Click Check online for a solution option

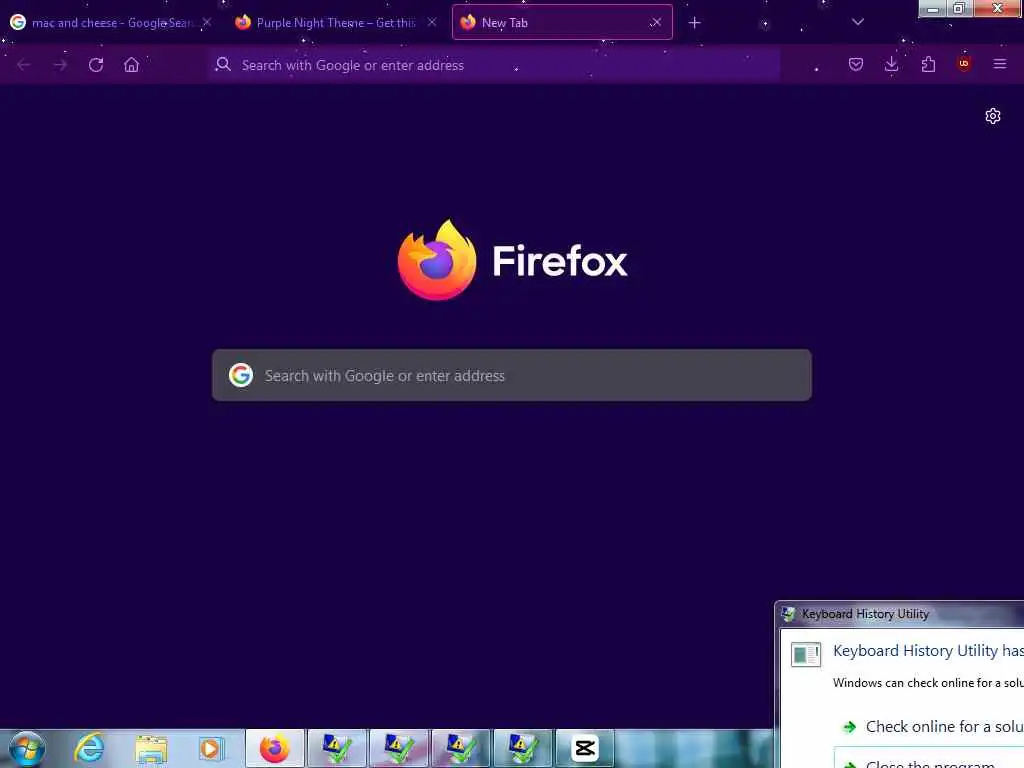click(933, 727)
